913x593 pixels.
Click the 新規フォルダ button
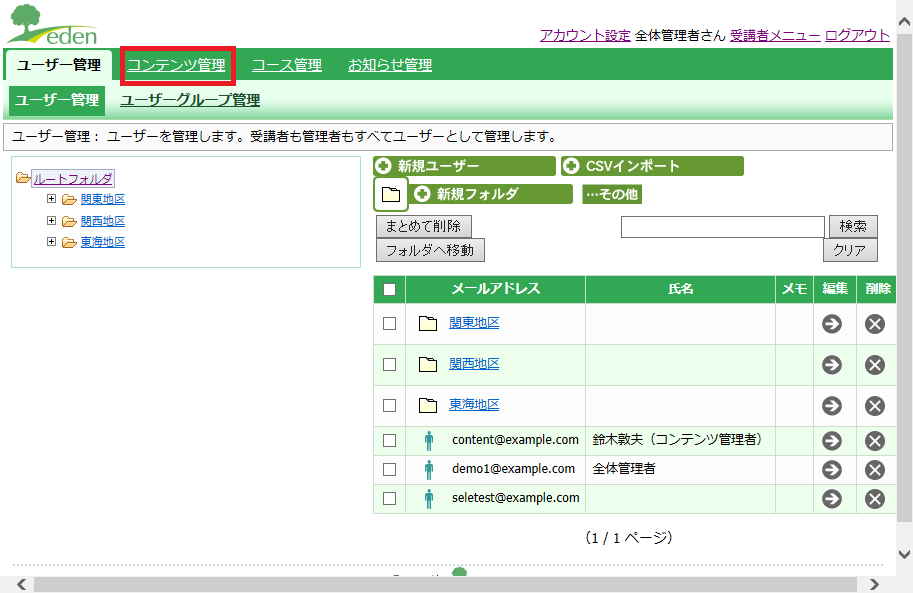point(492,194)
